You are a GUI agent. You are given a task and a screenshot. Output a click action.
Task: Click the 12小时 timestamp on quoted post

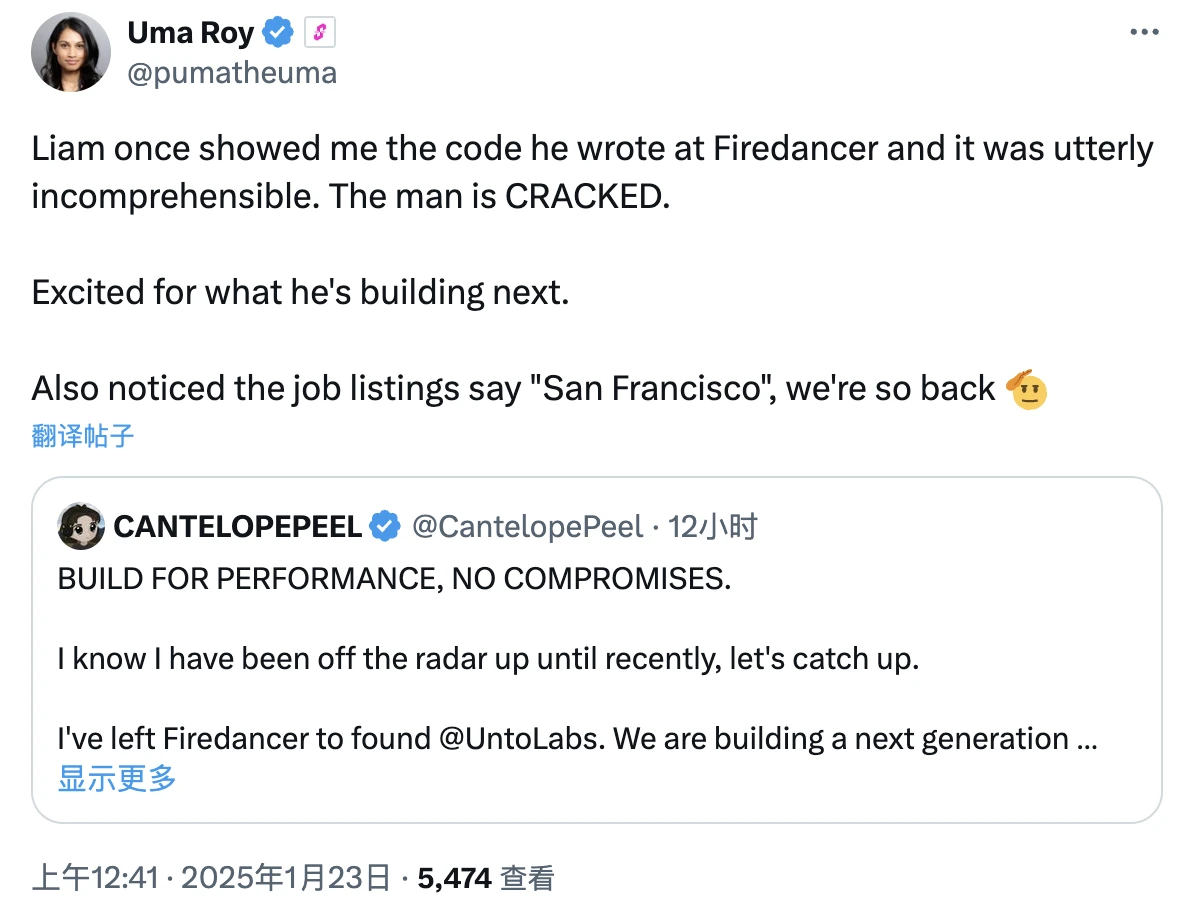coord(712,526)
